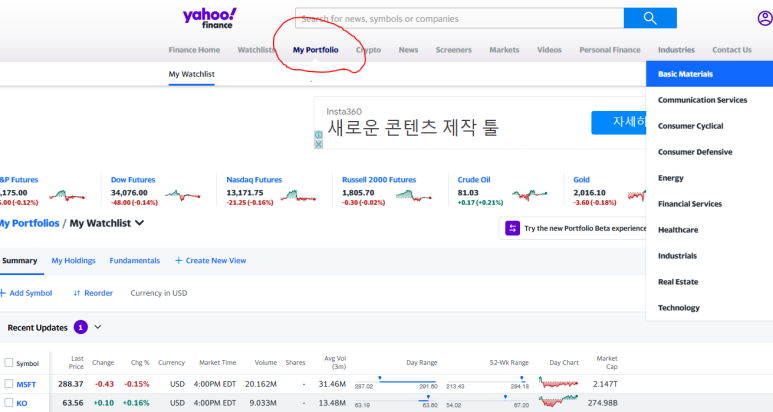Open MSFT day chart sparkline

(x=558, y=382)
